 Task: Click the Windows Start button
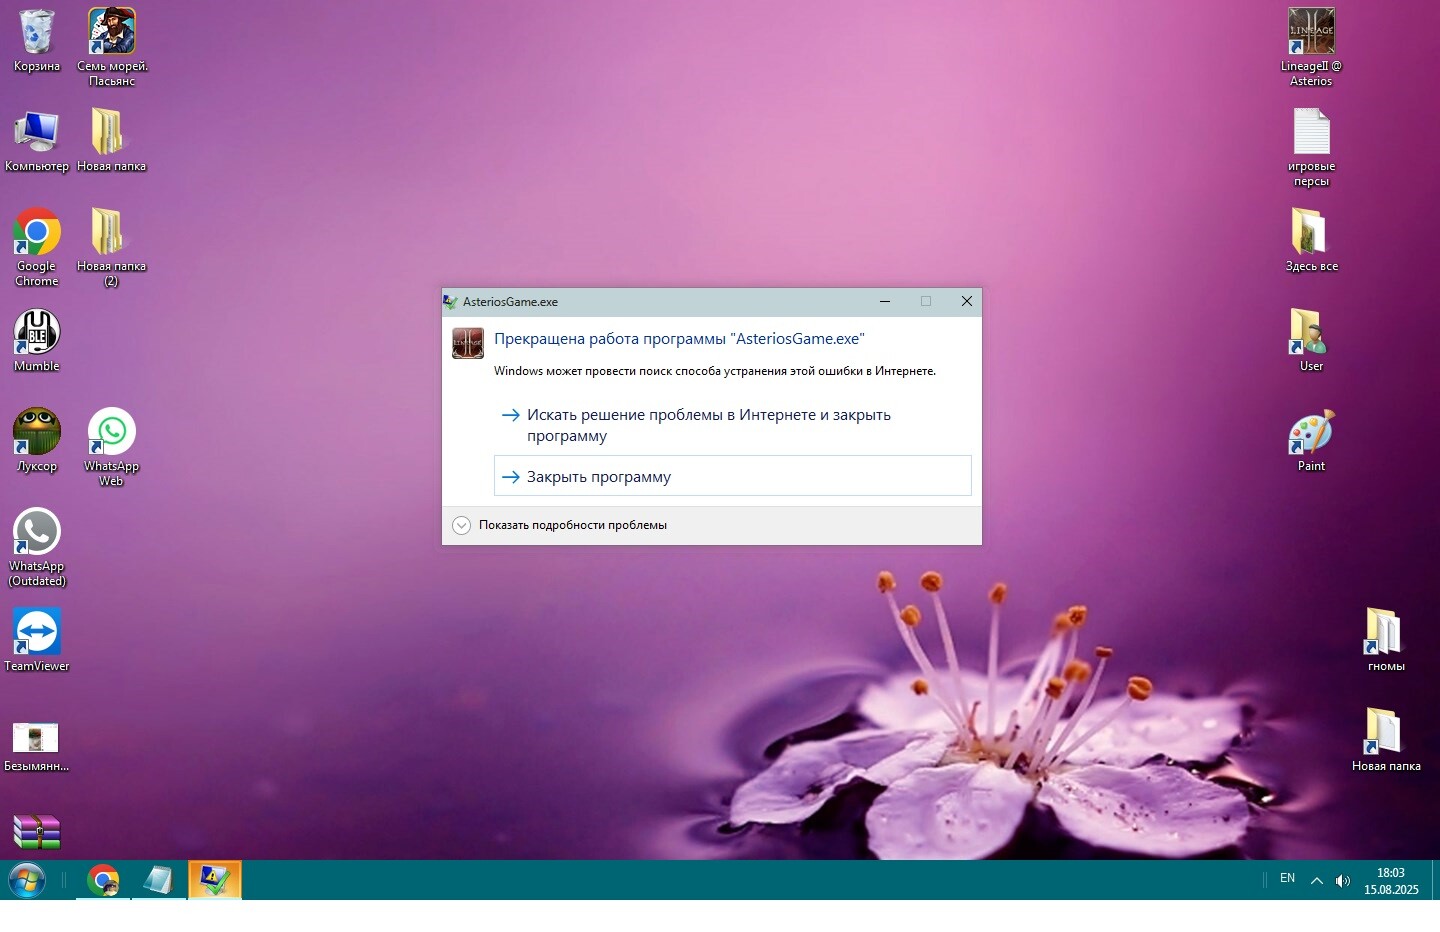27,881
